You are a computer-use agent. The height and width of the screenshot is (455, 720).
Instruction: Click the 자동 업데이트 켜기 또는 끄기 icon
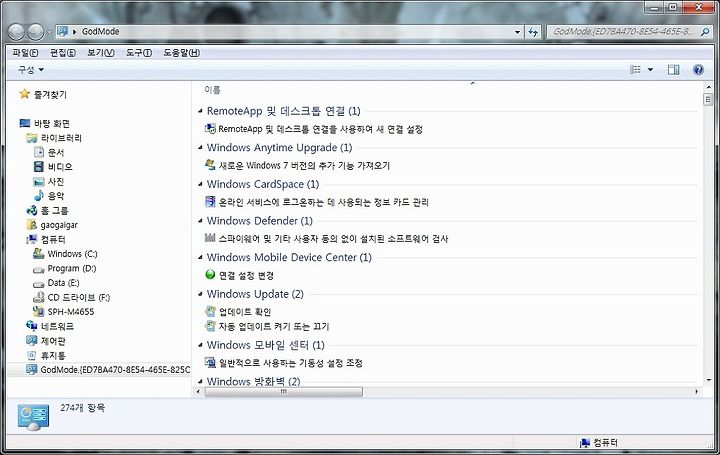click(210, 326)
